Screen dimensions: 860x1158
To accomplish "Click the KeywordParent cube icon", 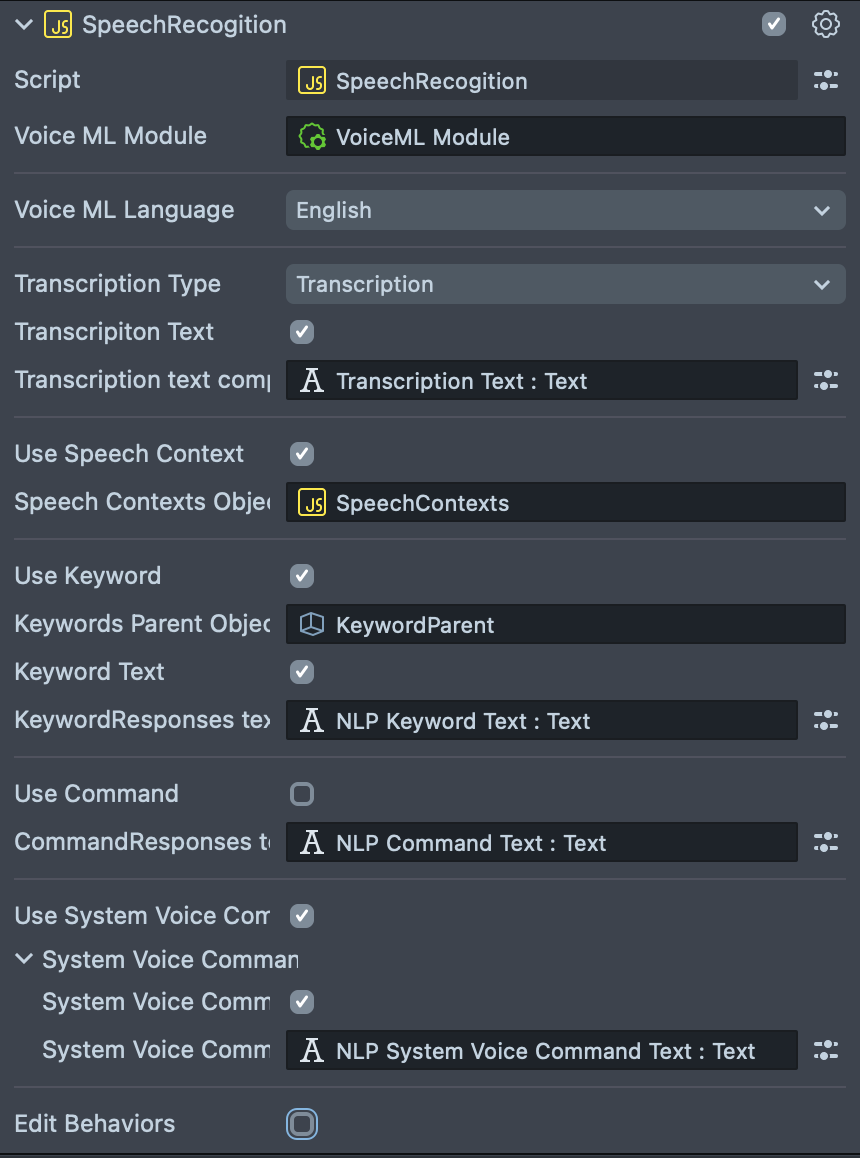I will [x=312, y=625].
